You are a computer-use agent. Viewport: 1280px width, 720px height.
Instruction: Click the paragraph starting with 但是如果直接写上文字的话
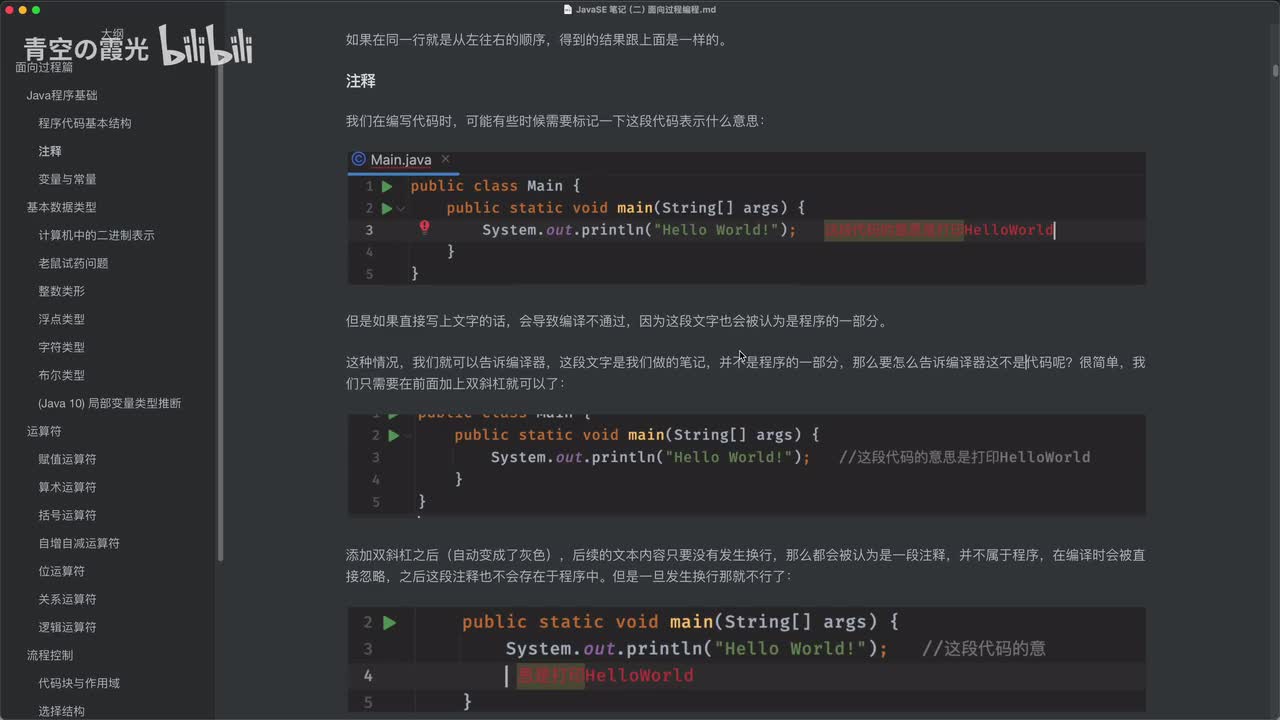tap(616, 321)
